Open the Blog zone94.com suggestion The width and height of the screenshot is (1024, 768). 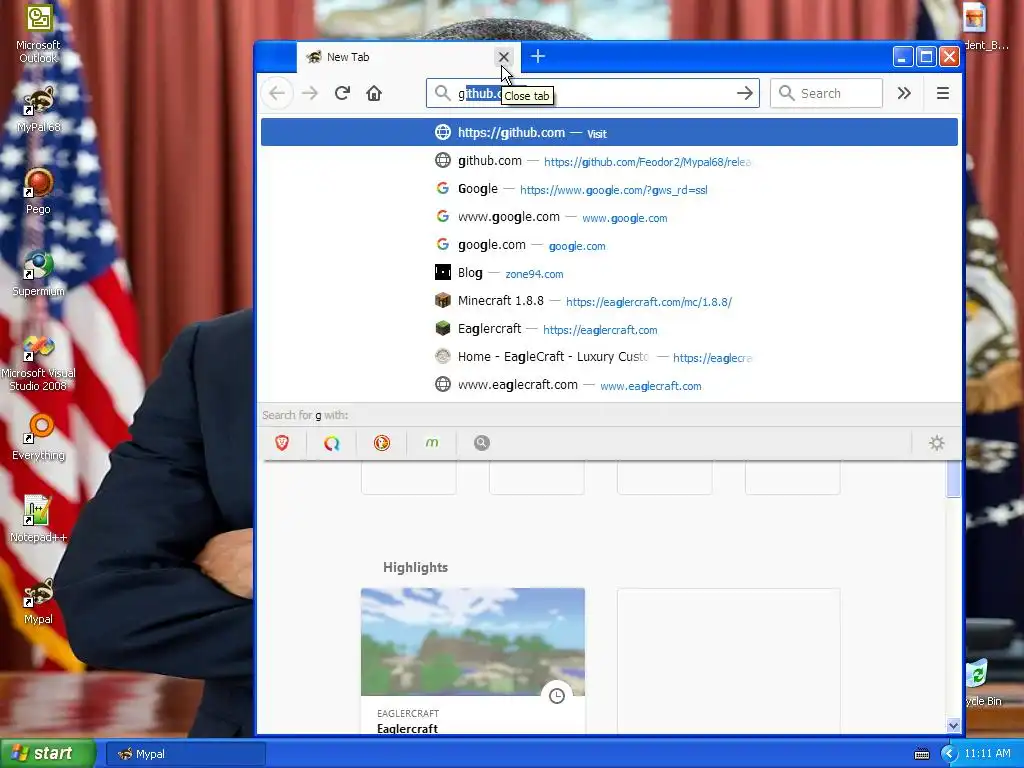pyautogui.click(x=609, y=273)
